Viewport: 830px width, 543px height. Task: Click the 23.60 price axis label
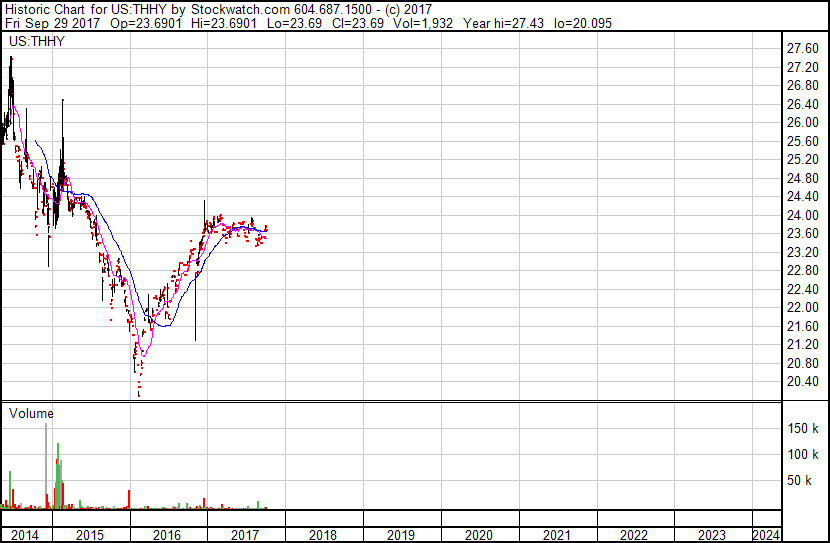[x=802, y=234]
